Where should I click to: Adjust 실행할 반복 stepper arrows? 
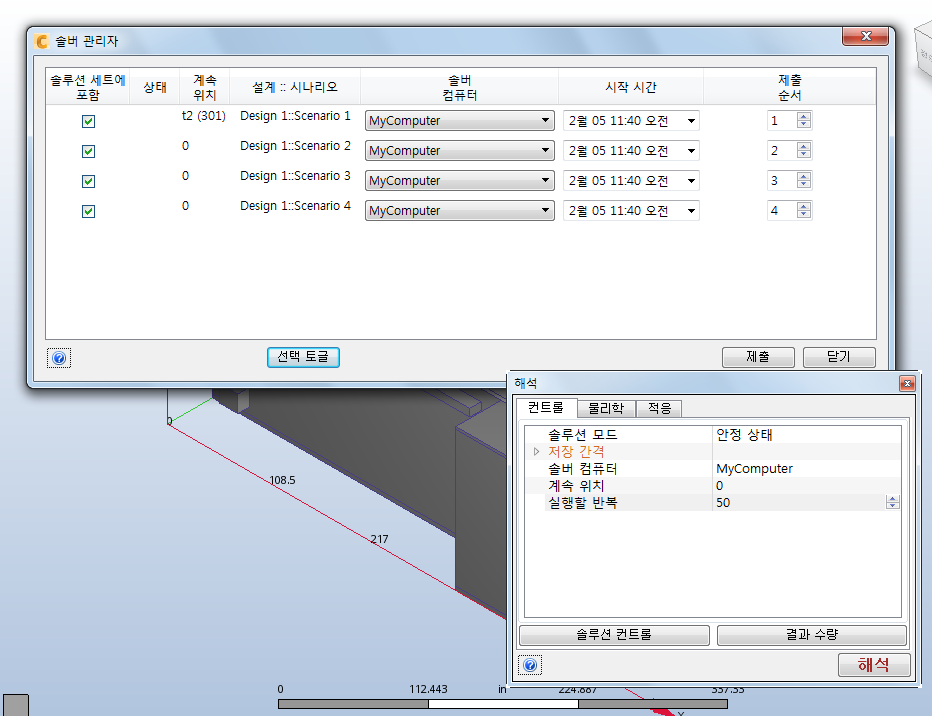[x=892, y=503]
